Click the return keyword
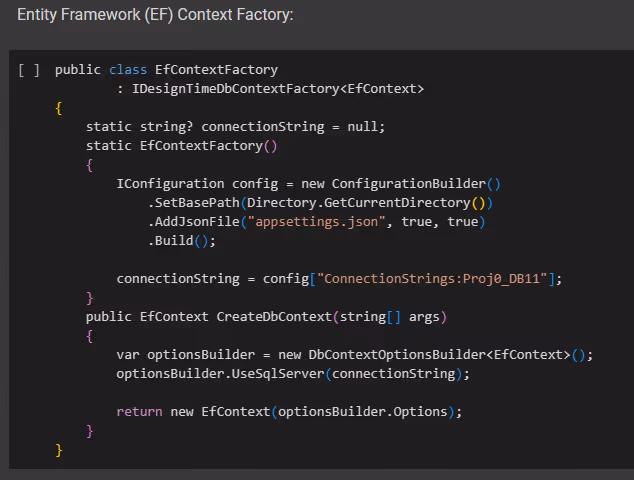This screenshot has height=480, width=634. coord(139,412)
